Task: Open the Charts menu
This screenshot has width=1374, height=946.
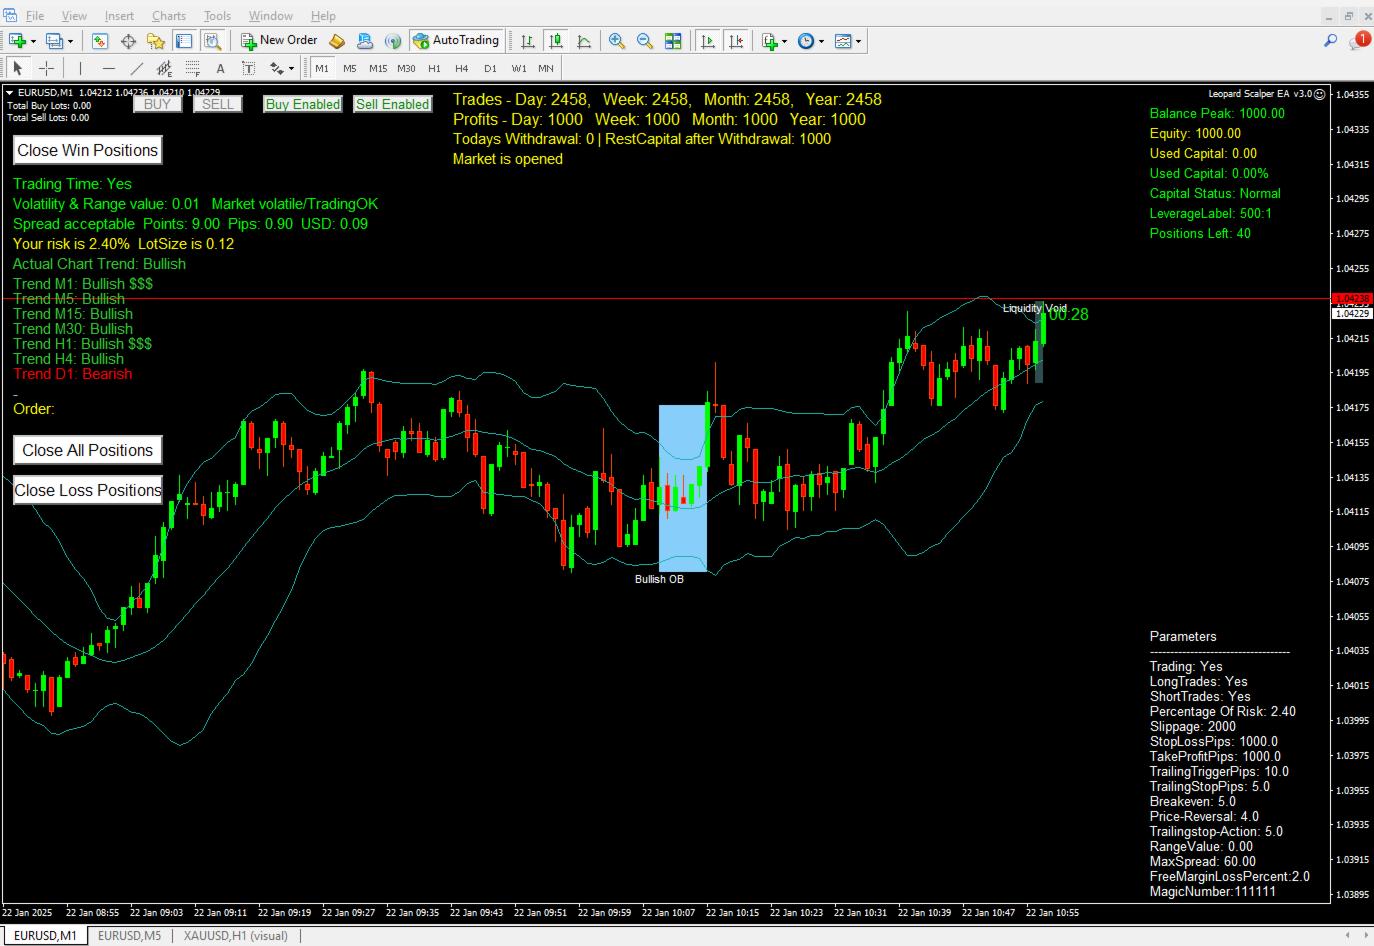Action: tap(168, 15)
